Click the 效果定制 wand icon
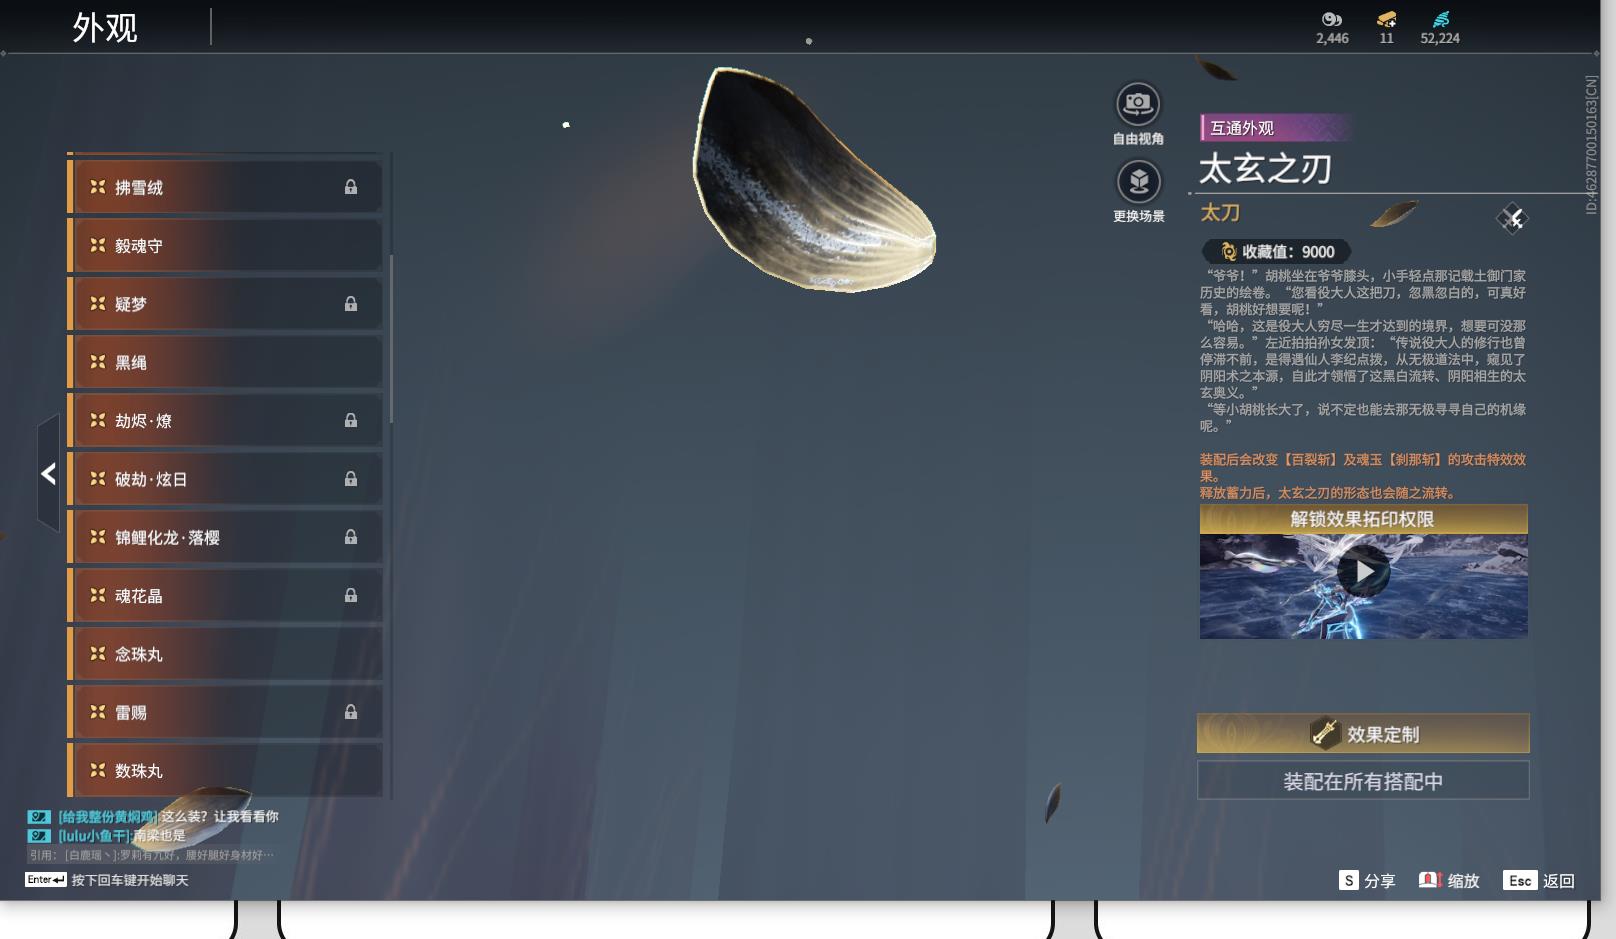Image resolution: width=1616 pixels, height=939 pixels. (x=1324, y=734)
